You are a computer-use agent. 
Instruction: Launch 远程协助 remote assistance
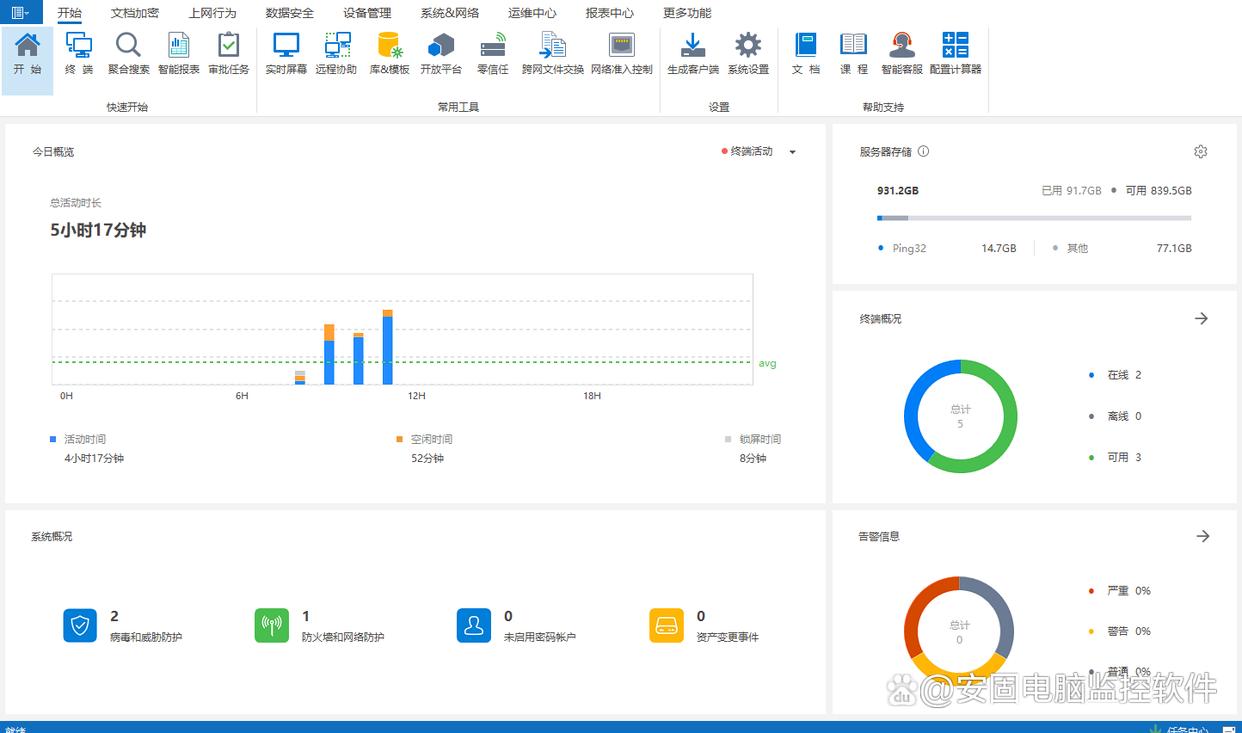click(336, 53)
